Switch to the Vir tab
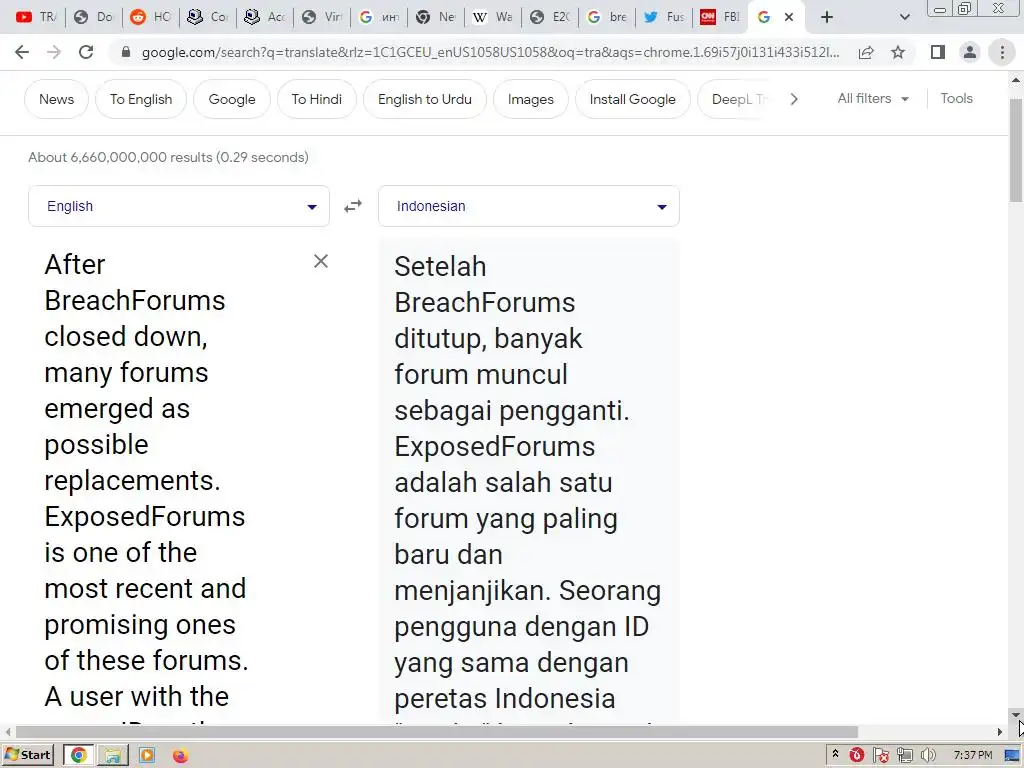The height and width of the screenshot is (768, 1024). tap(322, 17)
